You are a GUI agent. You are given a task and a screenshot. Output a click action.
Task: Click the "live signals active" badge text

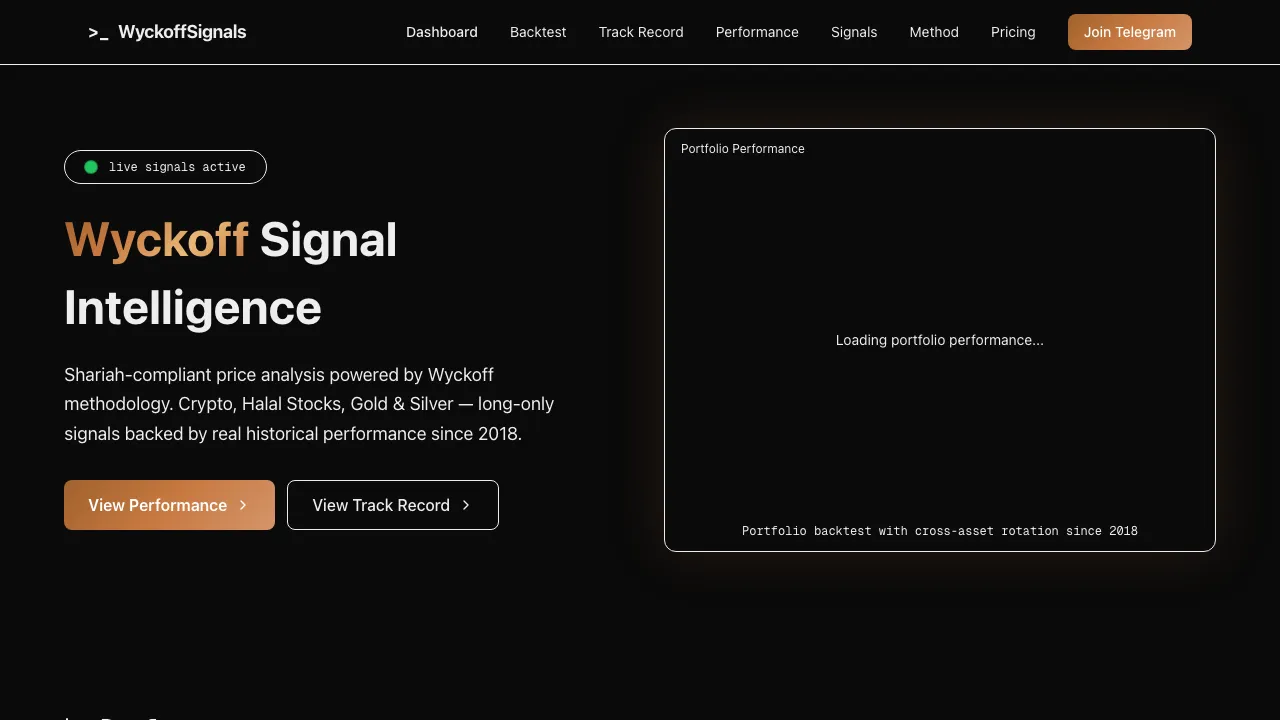tap(177, 167)
